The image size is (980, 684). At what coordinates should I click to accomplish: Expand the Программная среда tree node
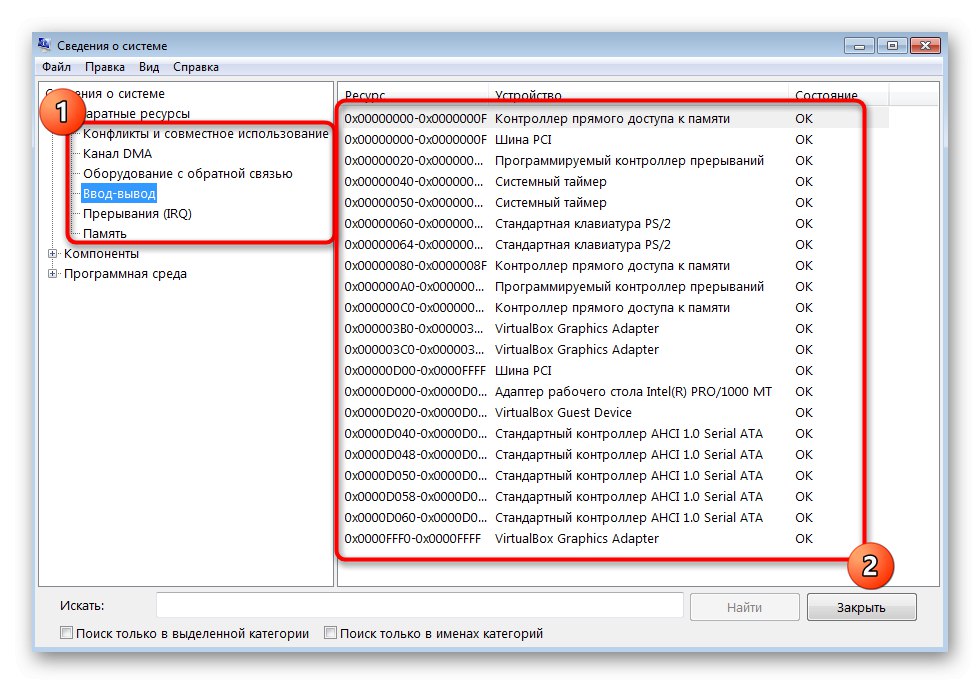[52, 274]
